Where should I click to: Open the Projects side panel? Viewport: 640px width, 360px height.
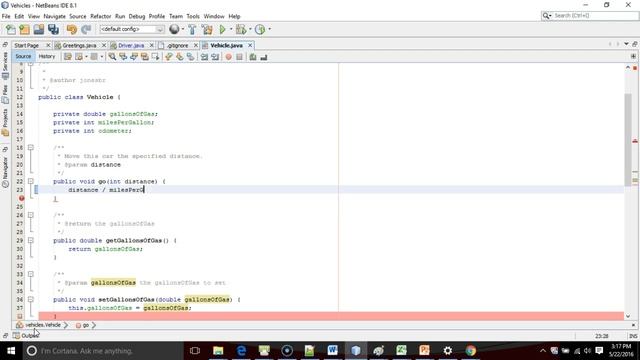[x=5, y=122]
